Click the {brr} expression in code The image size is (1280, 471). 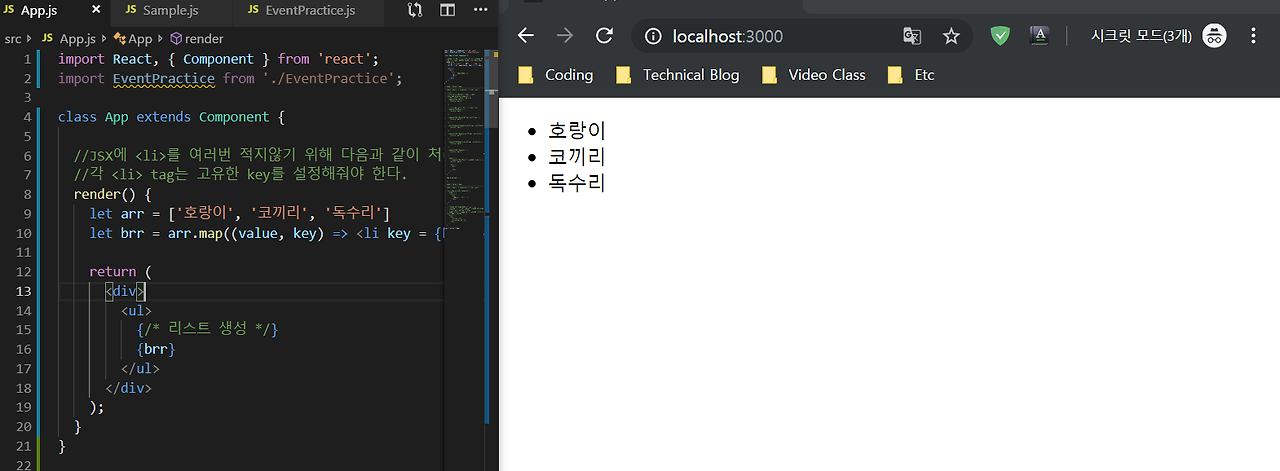tap(156, 349)
